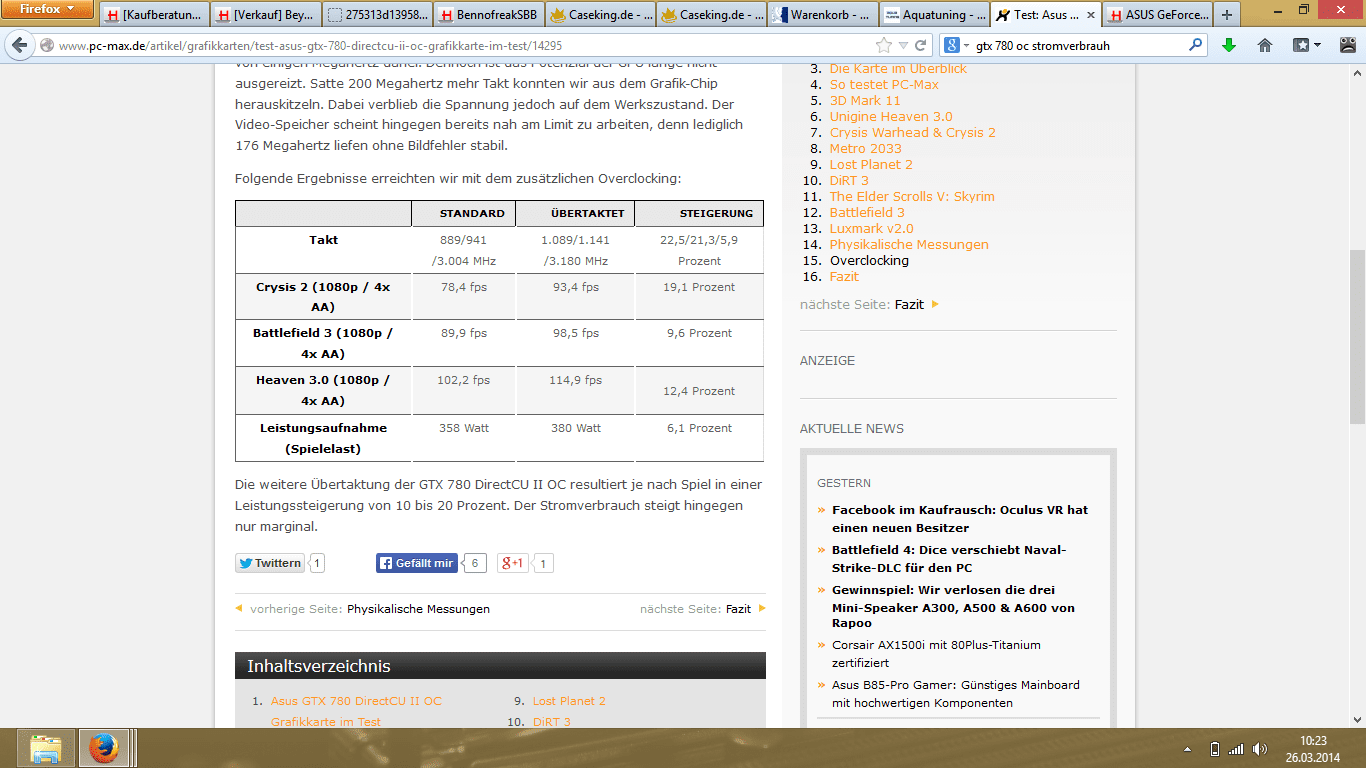Open the URL history dropdown arrow
Viewport: 1366px width, 768px height.
[x=903, y=45]
